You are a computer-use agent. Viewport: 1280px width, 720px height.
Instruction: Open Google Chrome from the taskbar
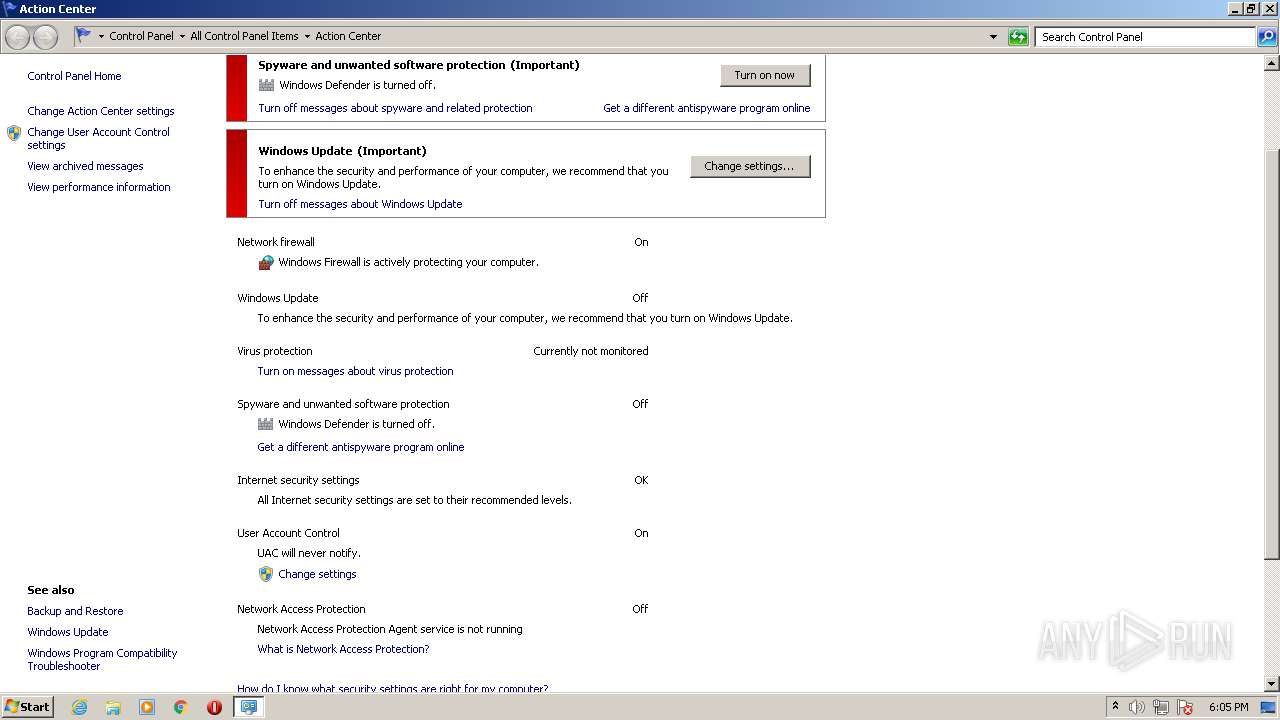[x=181, y=707]
